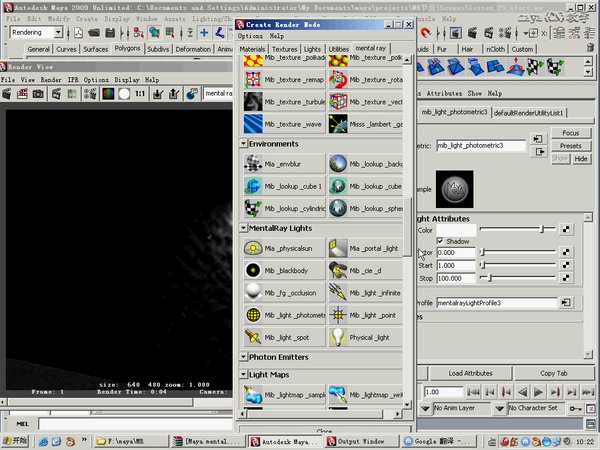Create a Mib_lightmap_write node
The height and width of the screenshot is (450, 600).
click(x=365, y=395)
